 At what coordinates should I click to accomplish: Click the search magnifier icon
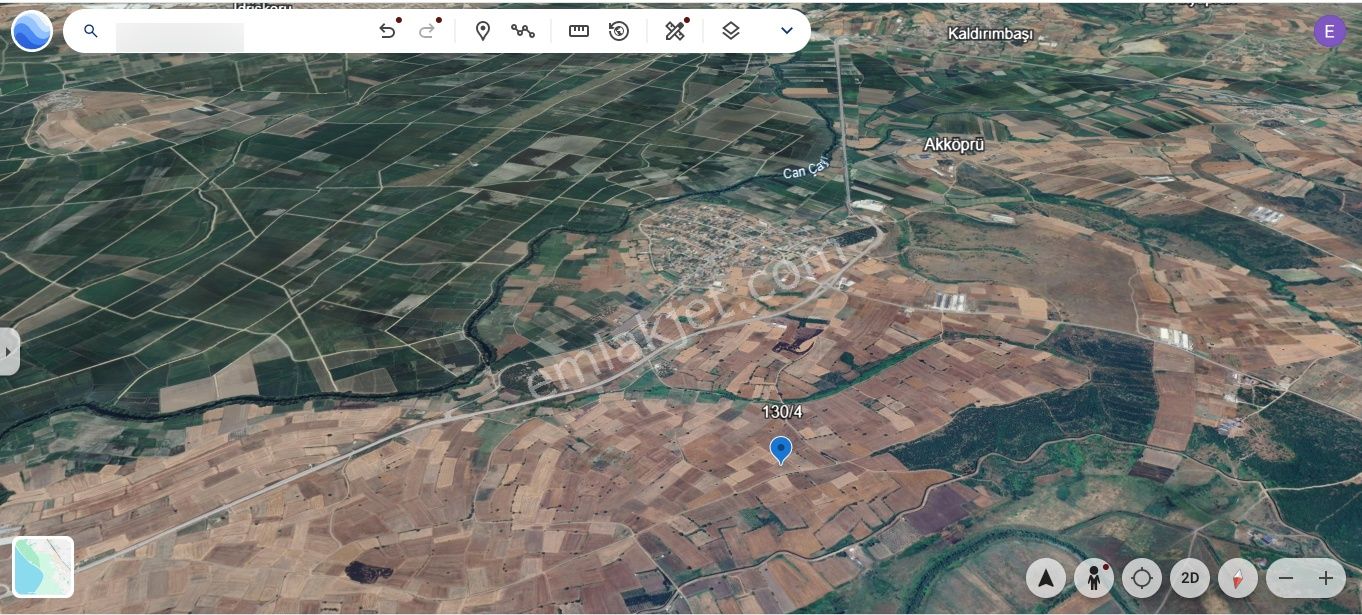[91, 31]
